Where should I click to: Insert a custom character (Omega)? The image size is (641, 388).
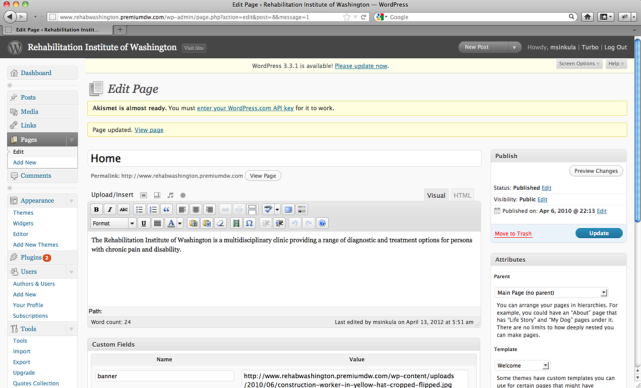249,223
